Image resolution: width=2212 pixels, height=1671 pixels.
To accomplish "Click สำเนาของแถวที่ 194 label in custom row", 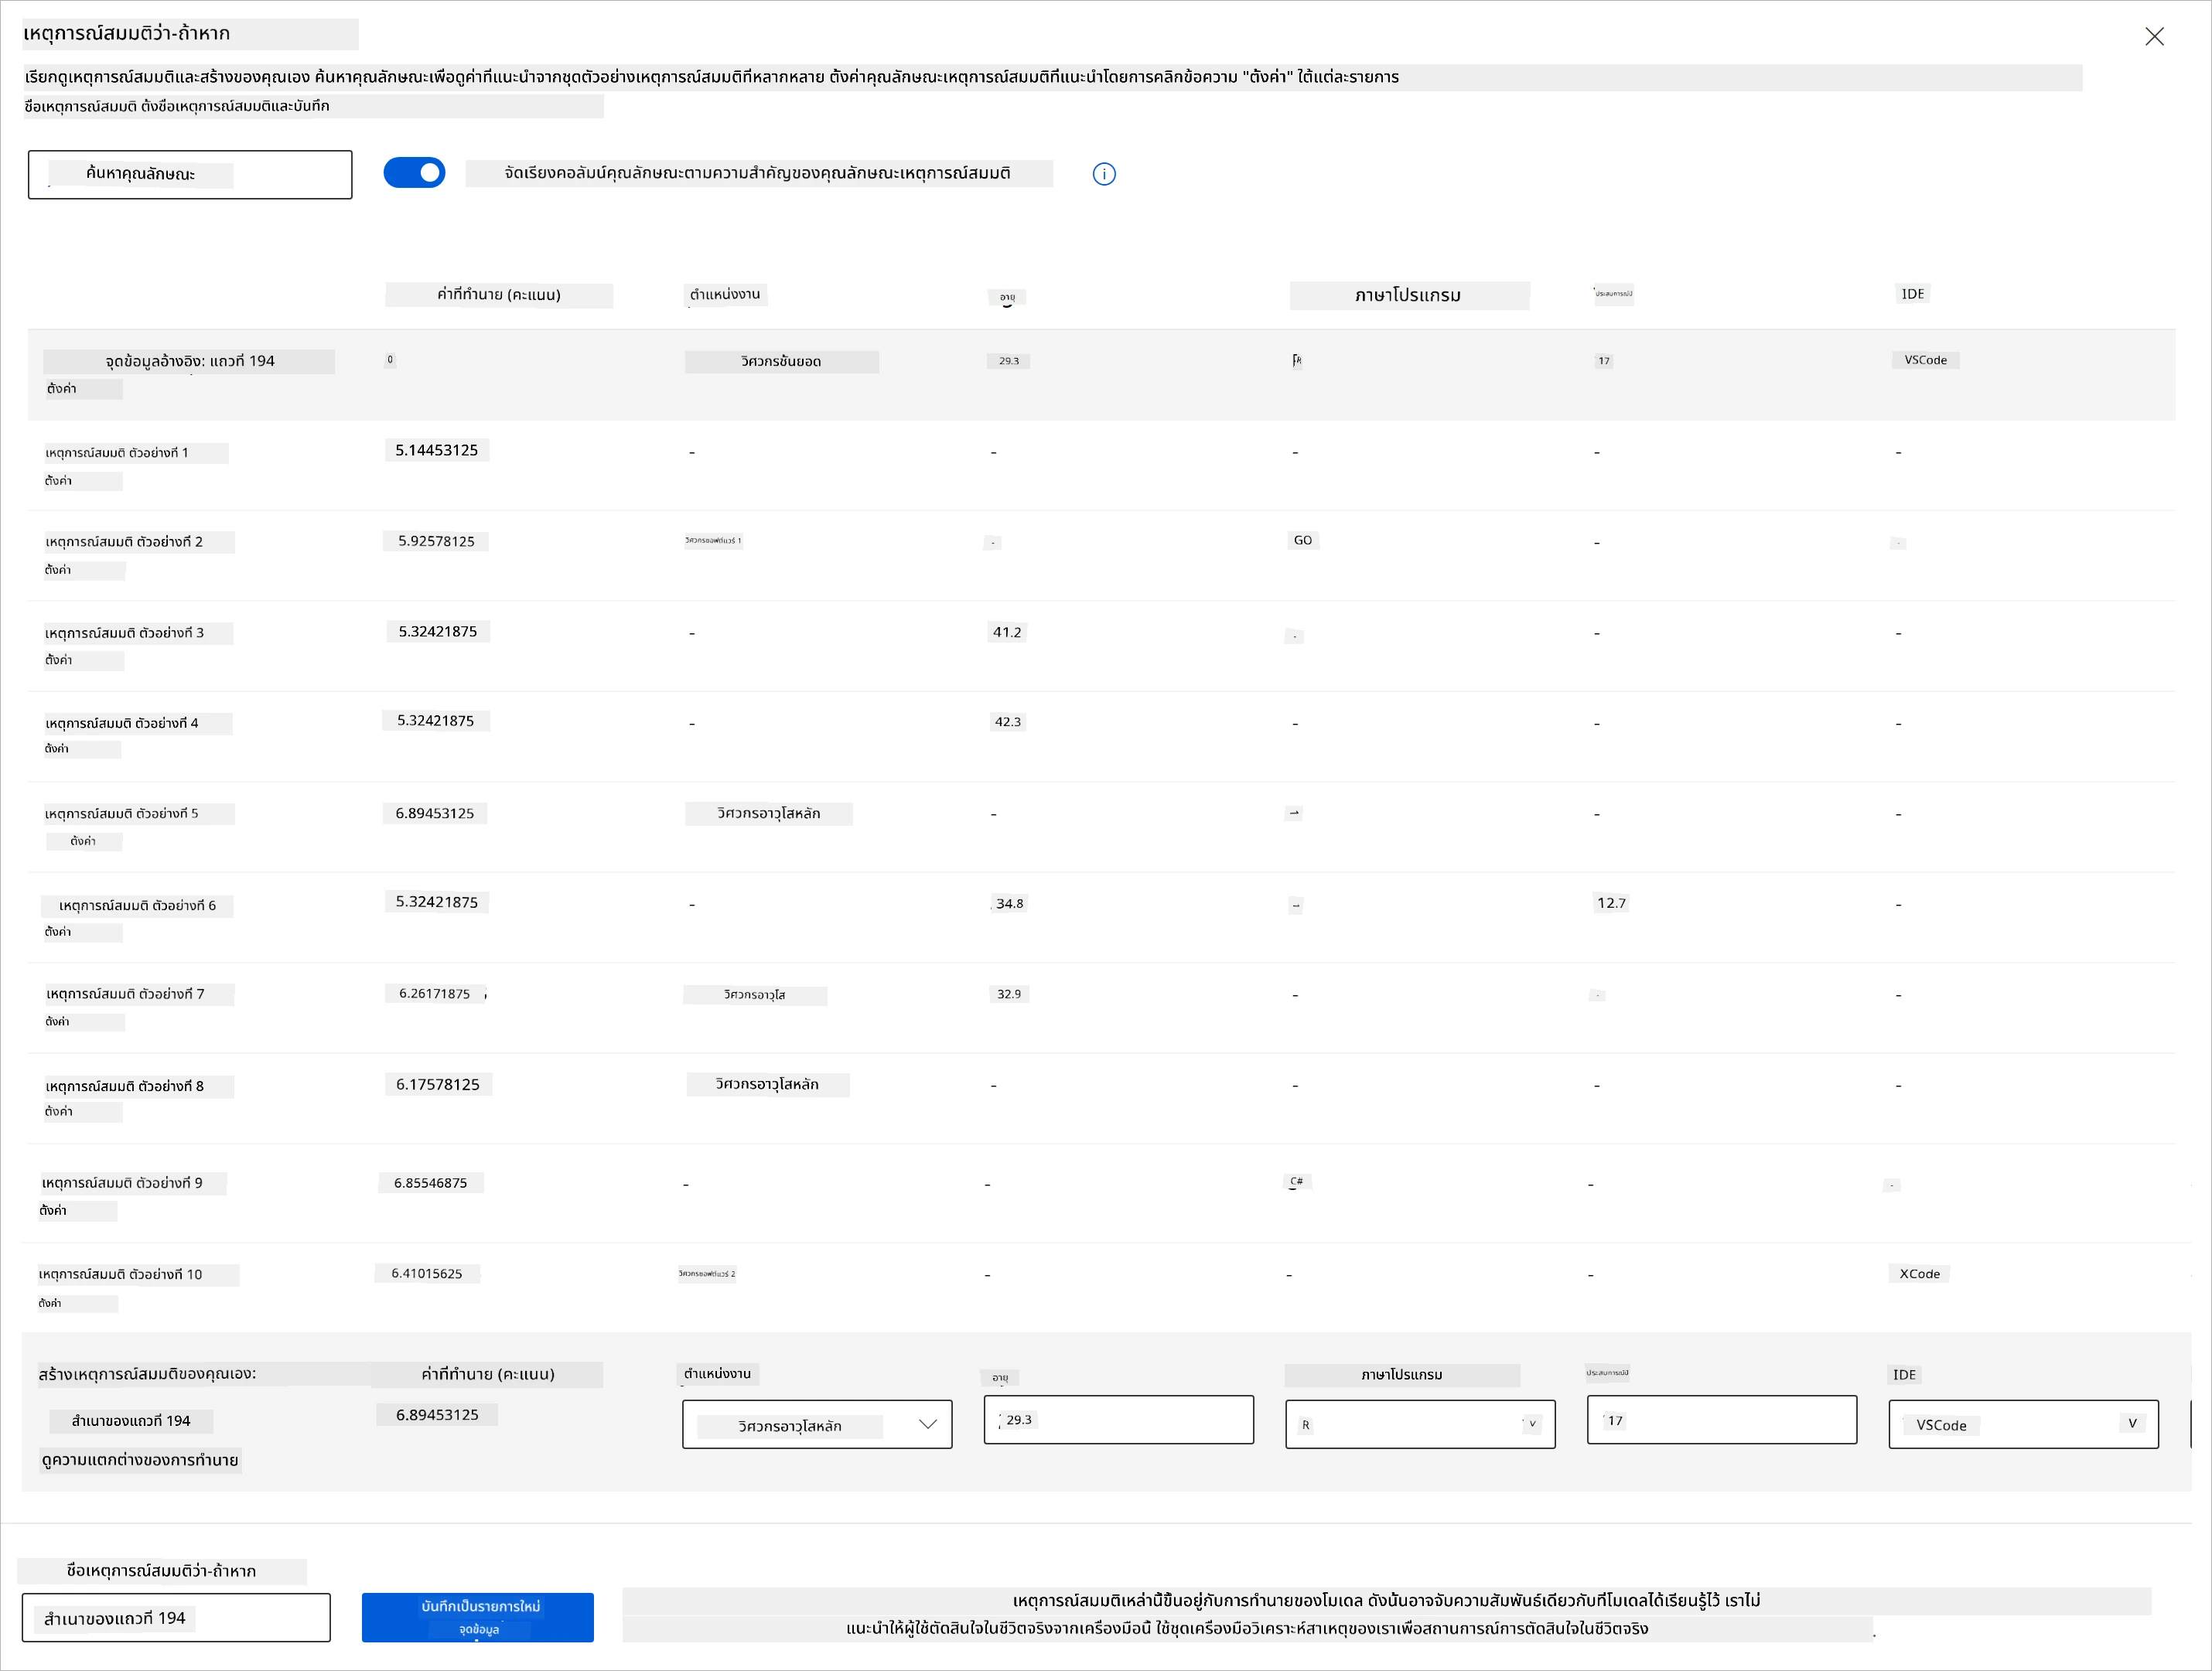I will 131,1421.
